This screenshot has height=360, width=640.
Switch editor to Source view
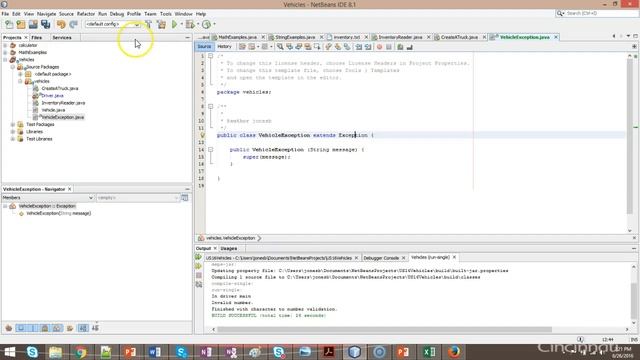(x=204, y=47)
